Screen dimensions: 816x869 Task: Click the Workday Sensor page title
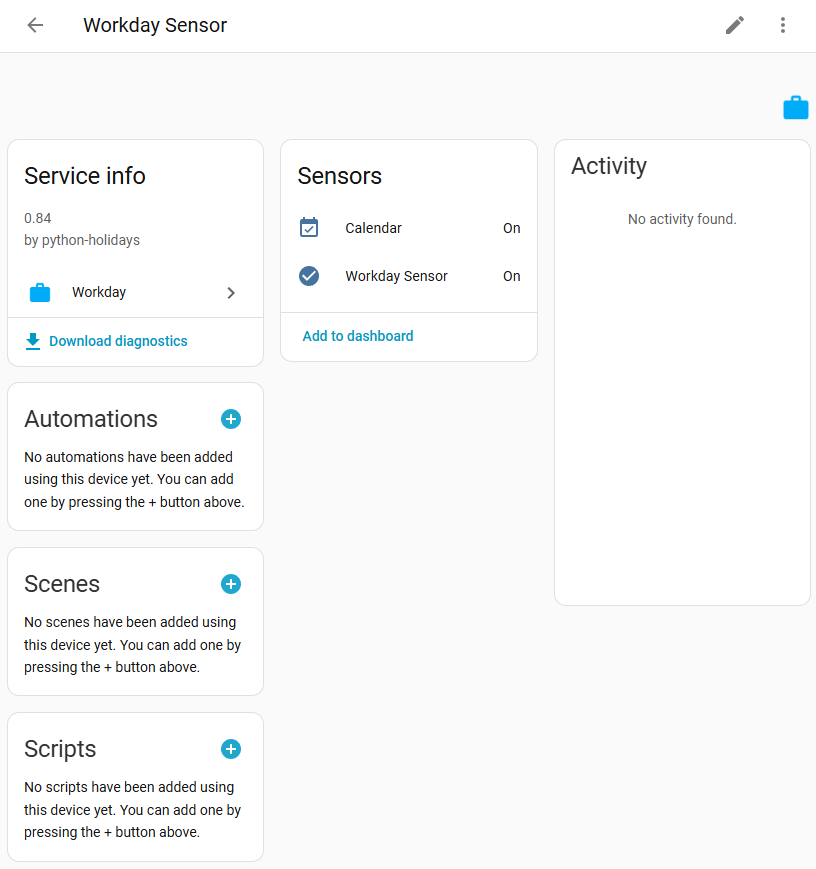(x=154, y=25)
